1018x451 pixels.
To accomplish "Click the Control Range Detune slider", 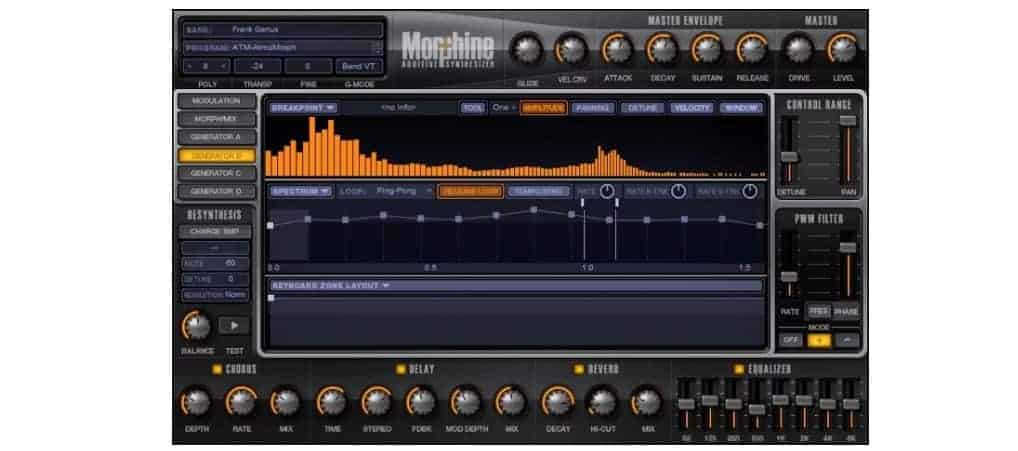I will (789, 156).
